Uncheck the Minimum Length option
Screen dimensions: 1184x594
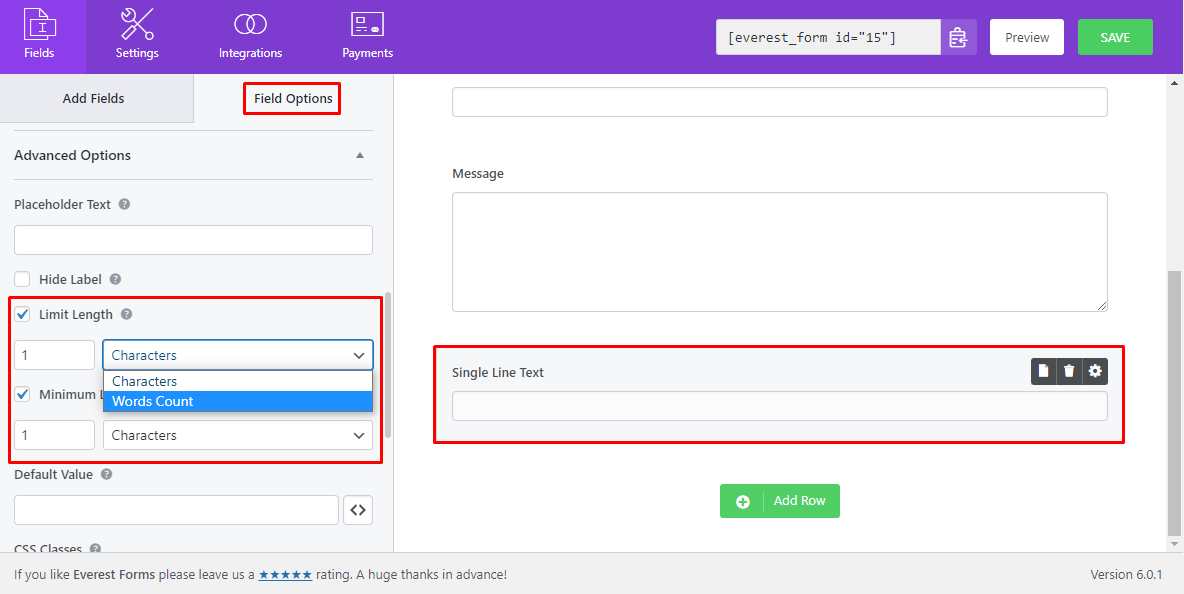[22, 394]
